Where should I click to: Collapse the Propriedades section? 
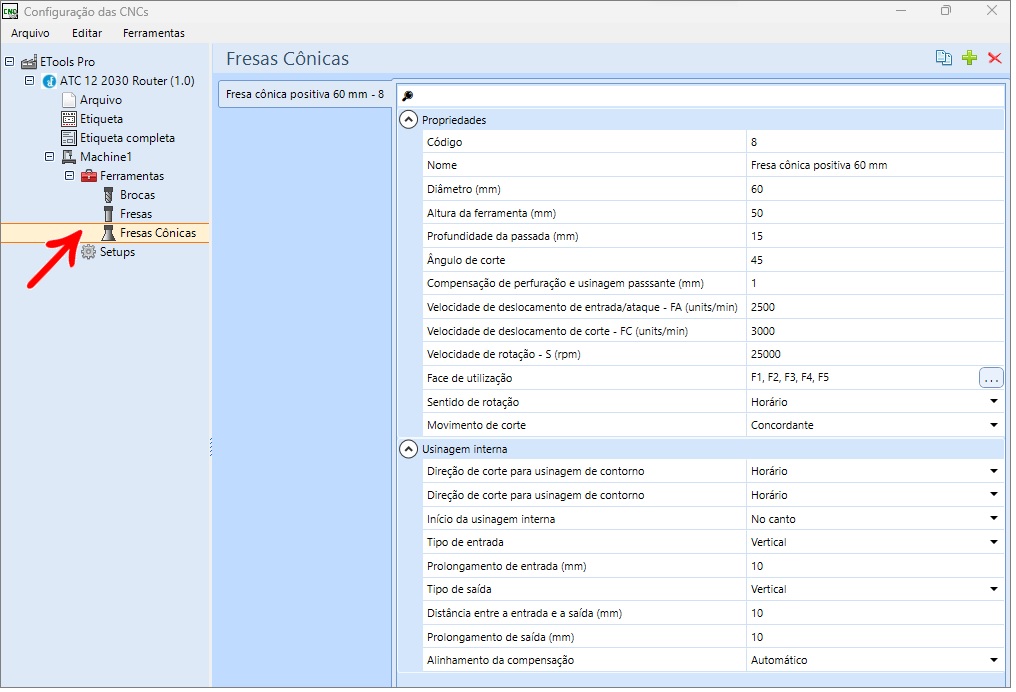click(x=408, y=120)
